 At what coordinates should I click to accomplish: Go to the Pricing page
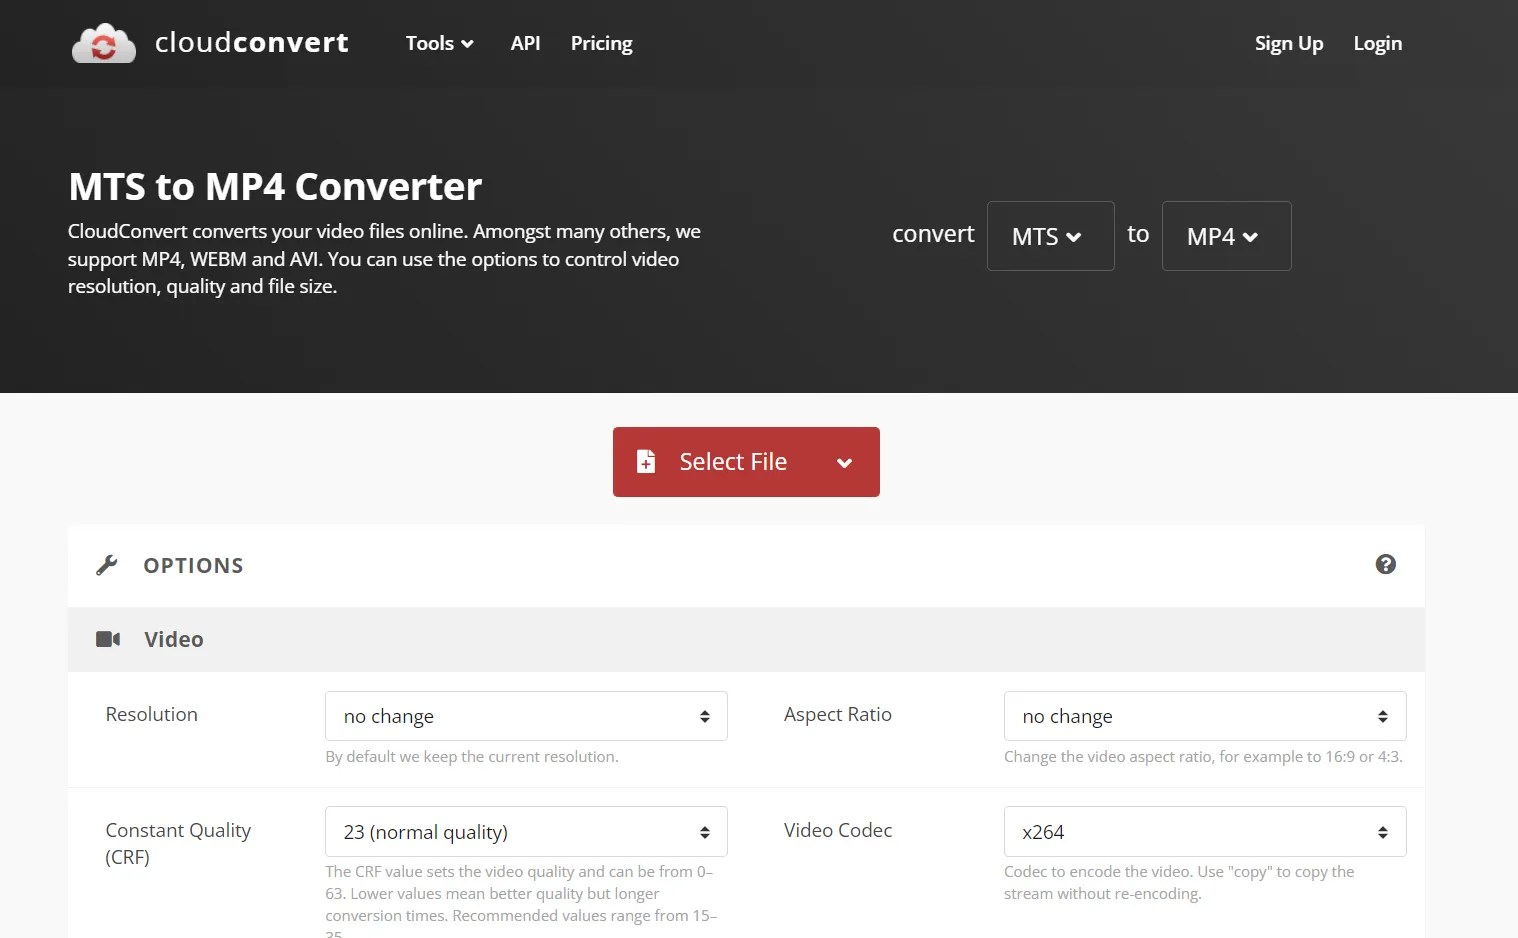601,43
